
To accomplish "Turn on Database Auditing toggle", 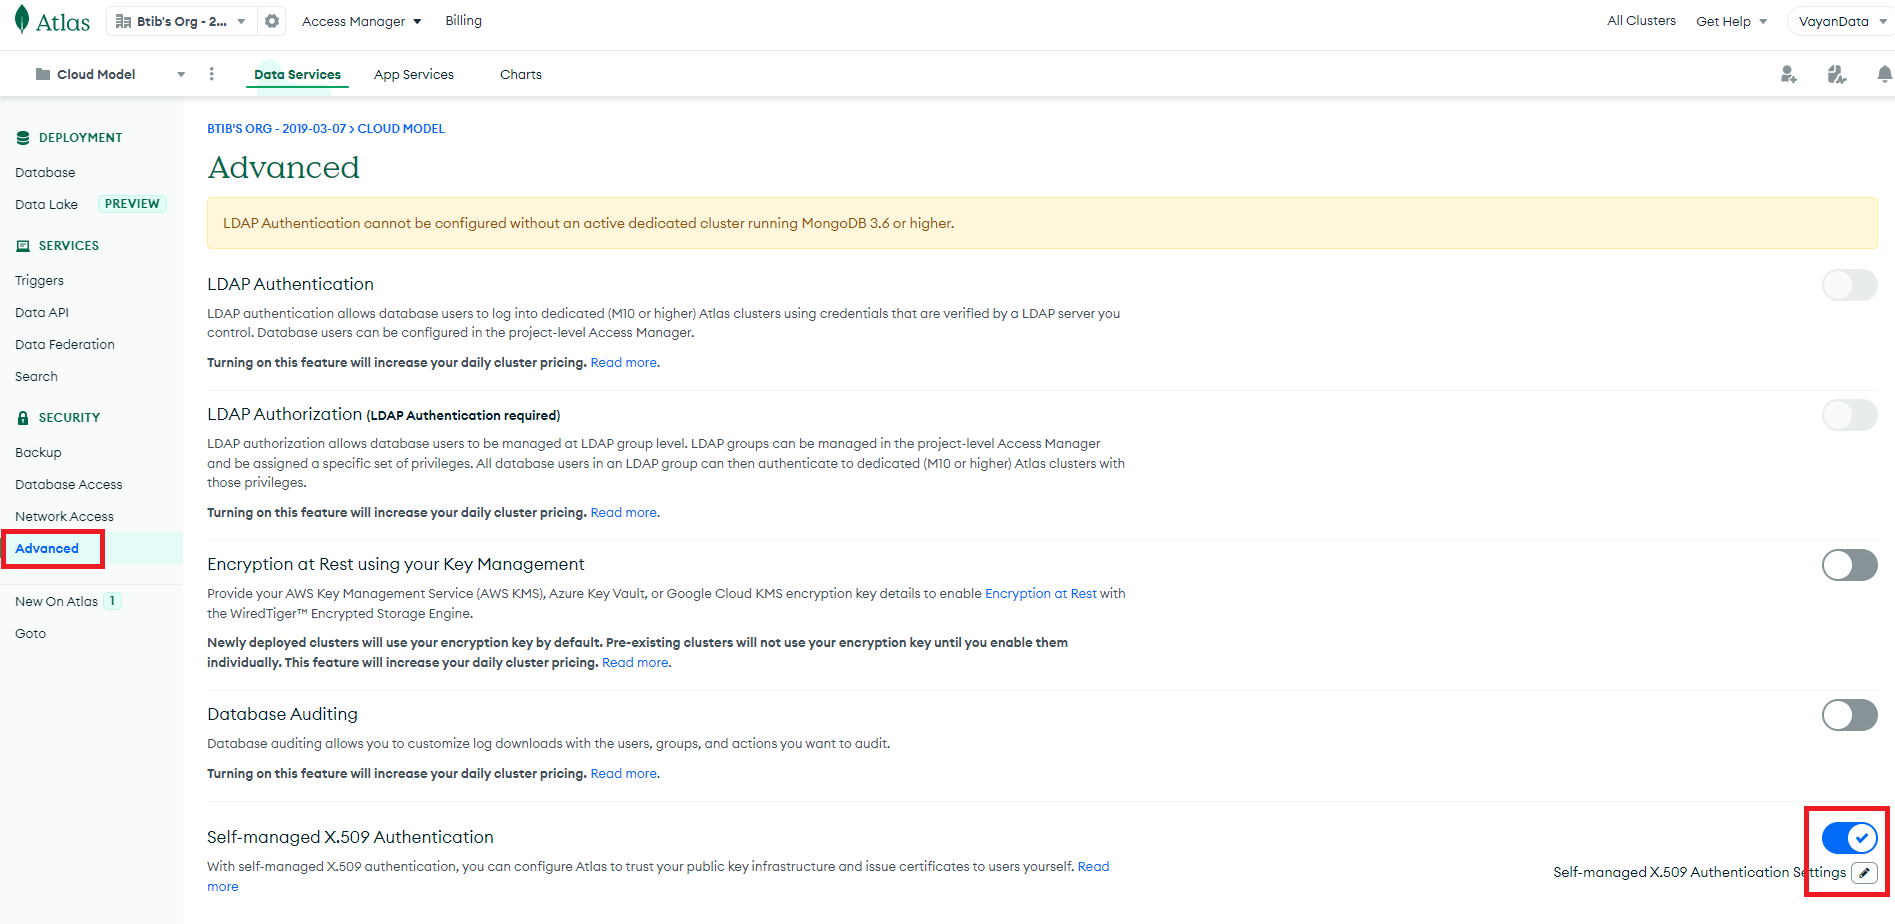I will tap(1849, 715).
